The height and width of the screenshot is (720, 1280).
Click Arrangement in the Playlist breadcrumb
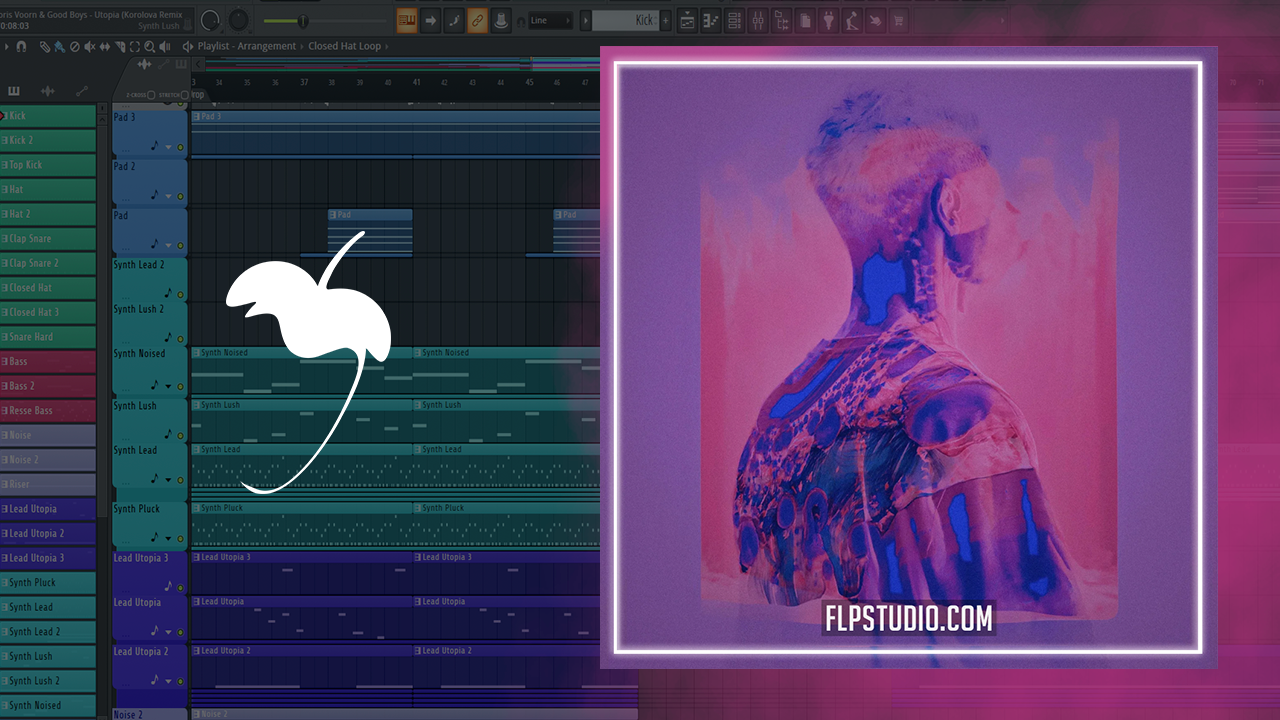click(267, 46)
